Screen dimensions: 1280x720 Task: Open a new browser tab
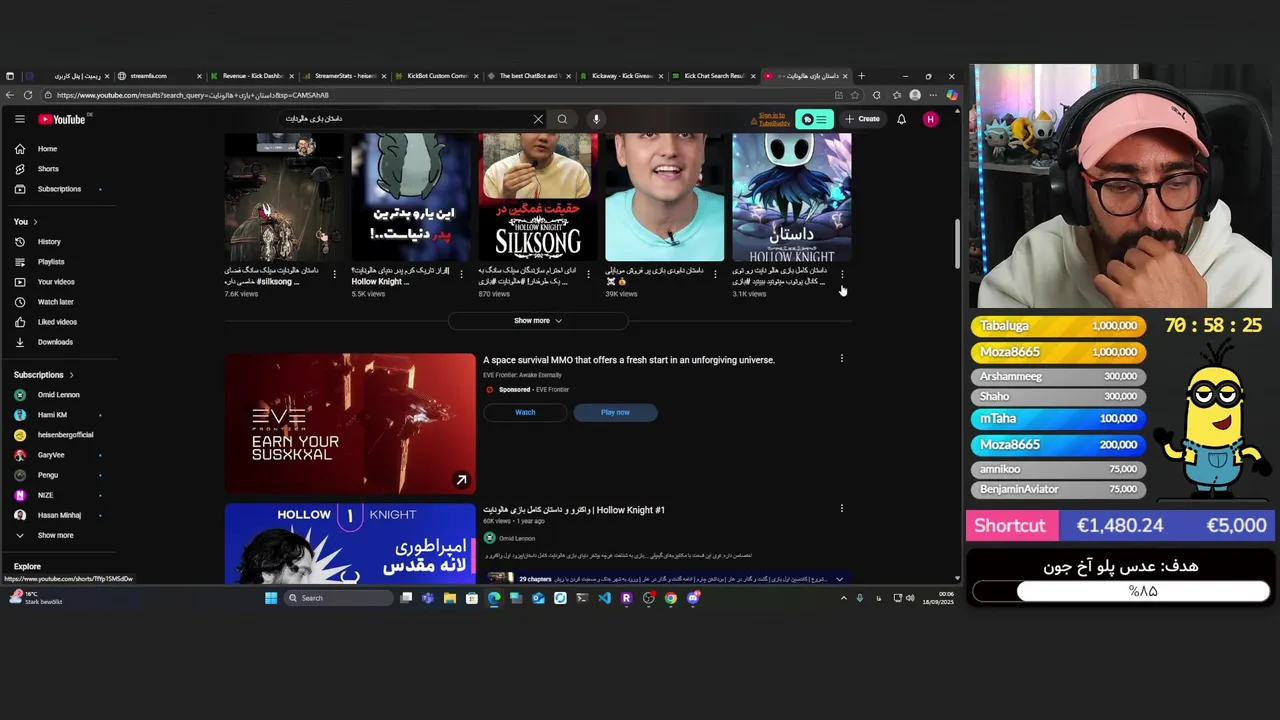(x=861, y=76)
